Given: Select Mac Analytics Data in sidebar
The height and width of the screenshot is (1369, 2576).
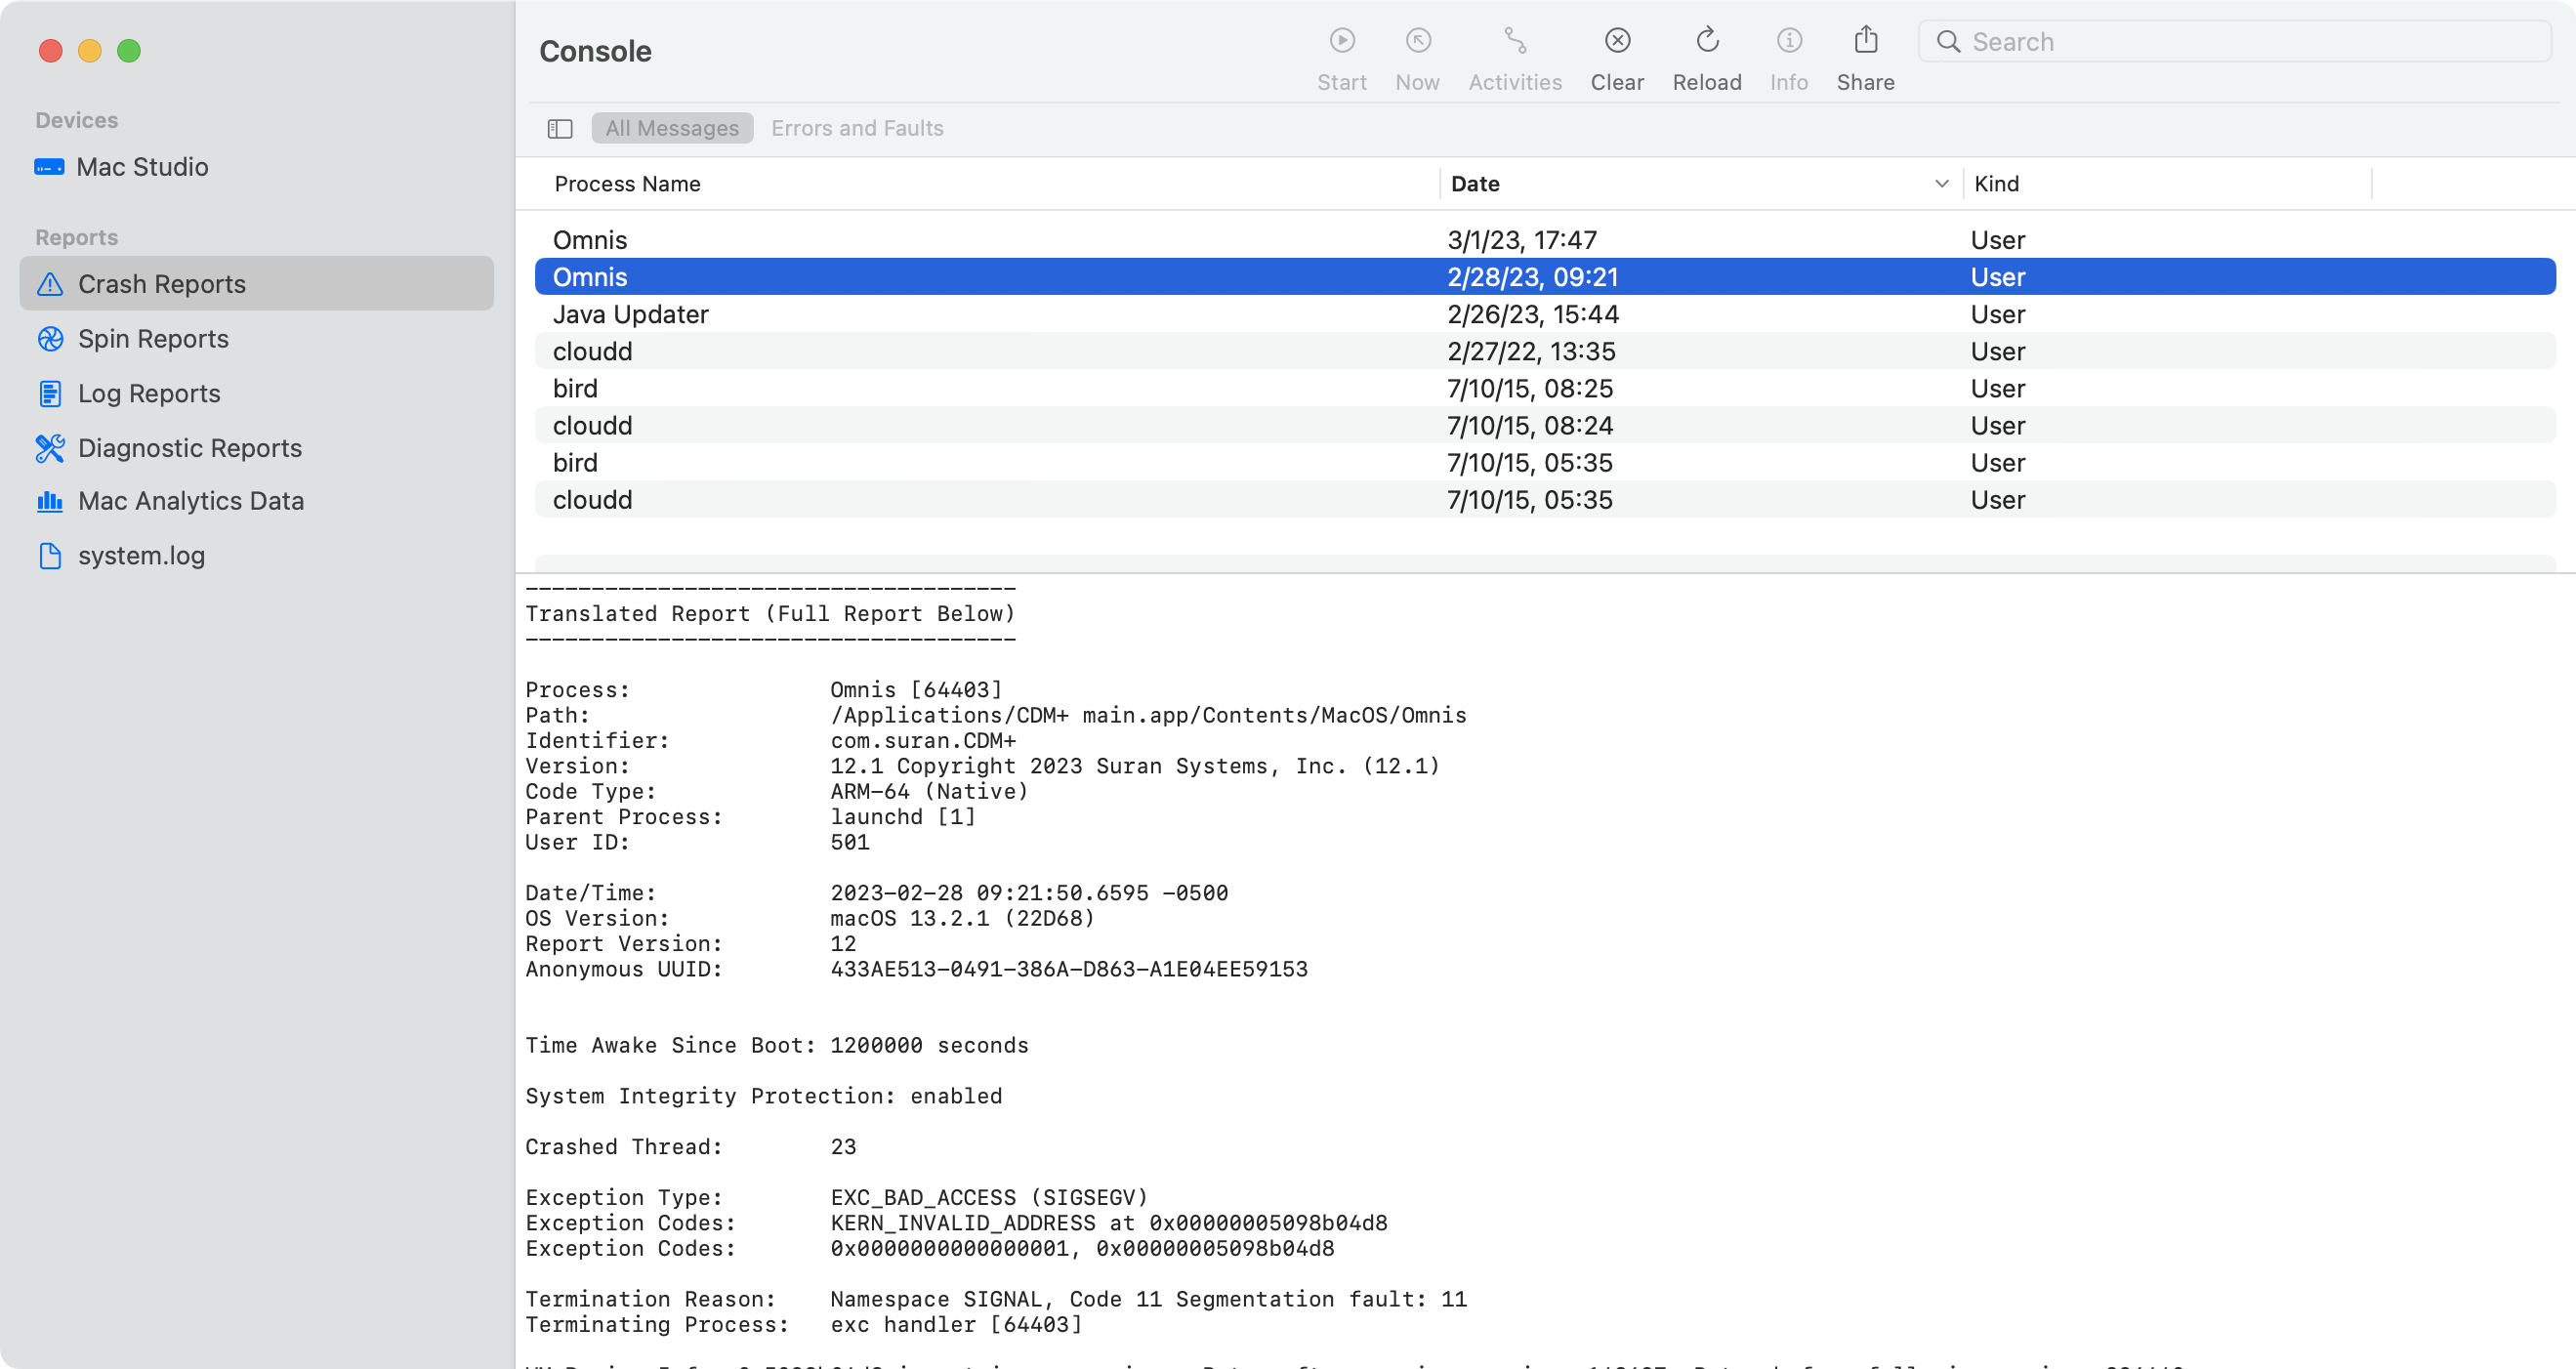Looking at the screenshot, I should click(190, 501).
